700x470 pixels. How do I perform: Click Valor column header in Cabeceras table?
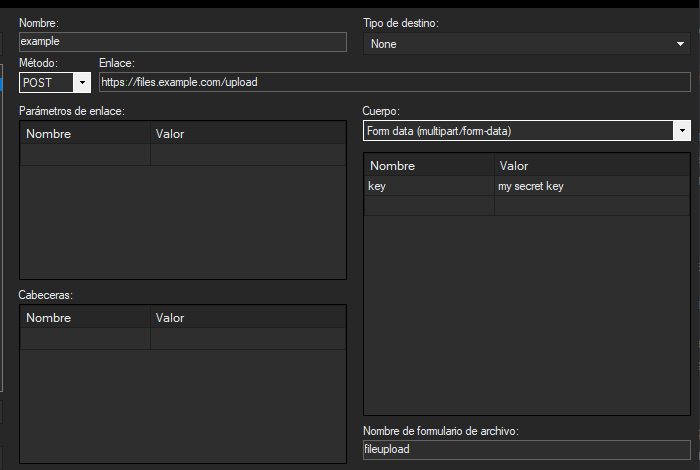tap(248, 317)
